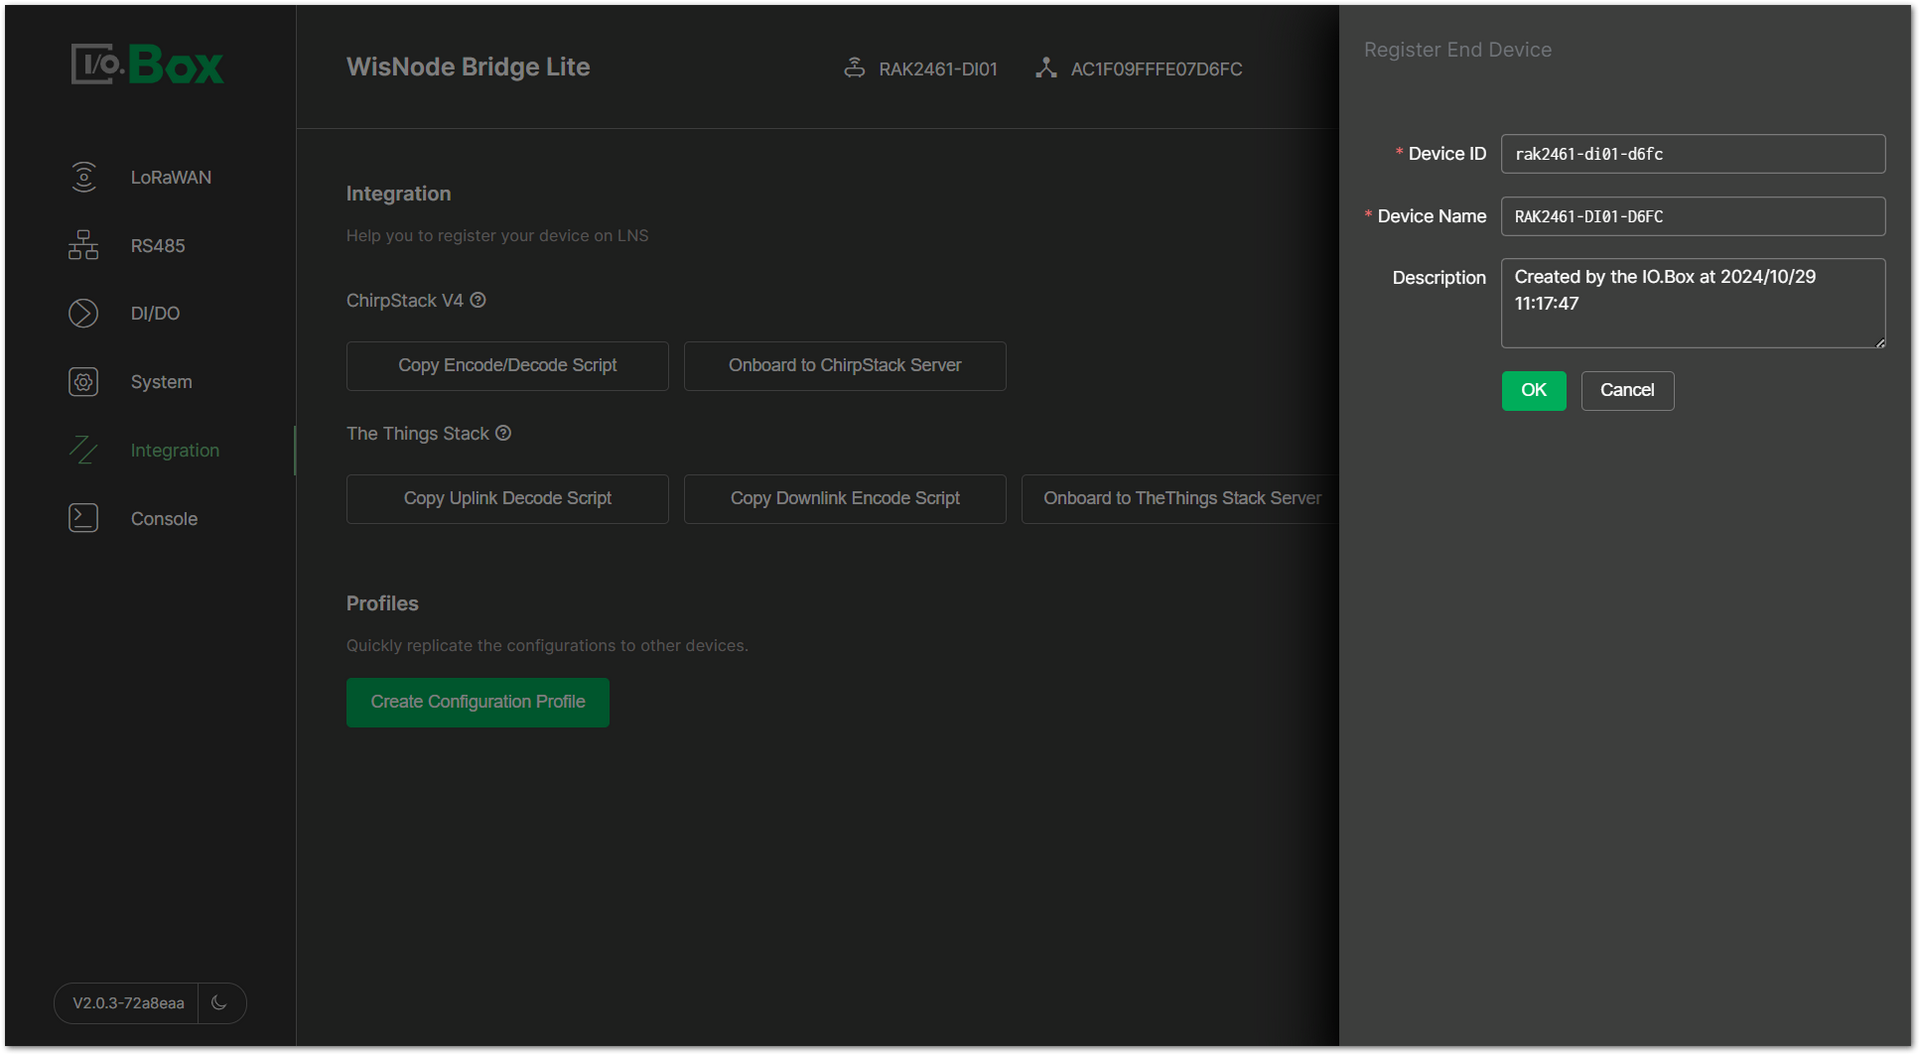Click The Things Stack label
1920x1055 pixels.
coord(418,434)
